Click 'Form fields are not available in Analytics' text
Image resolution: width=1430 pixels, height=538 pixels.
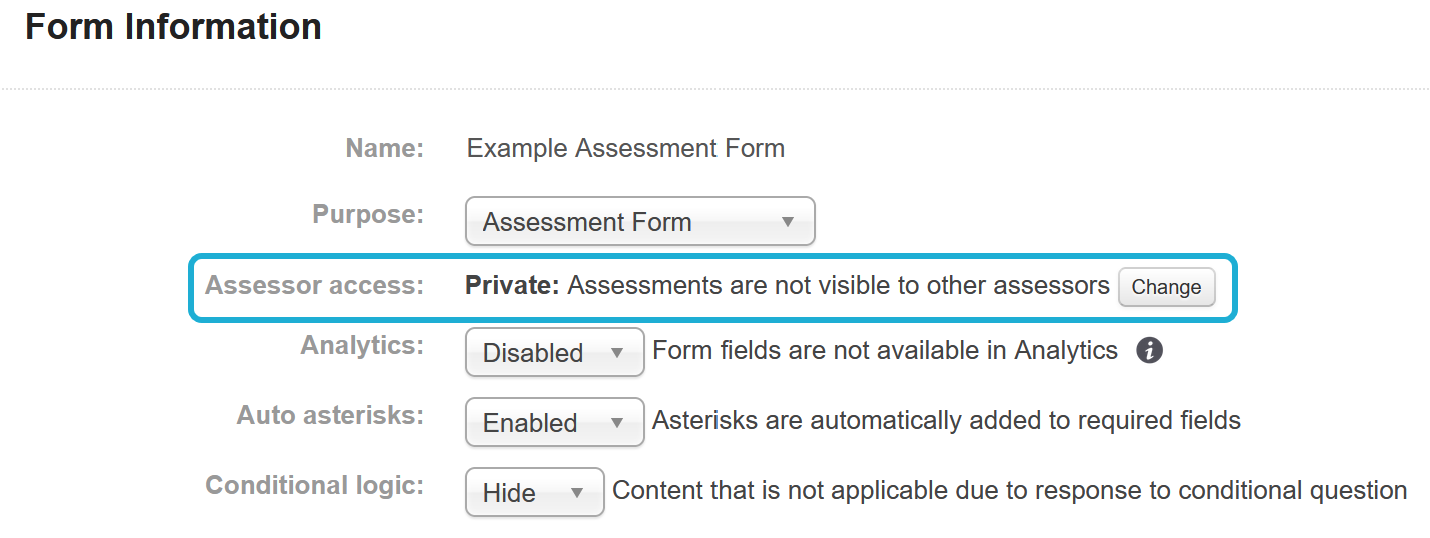(884, 351)
